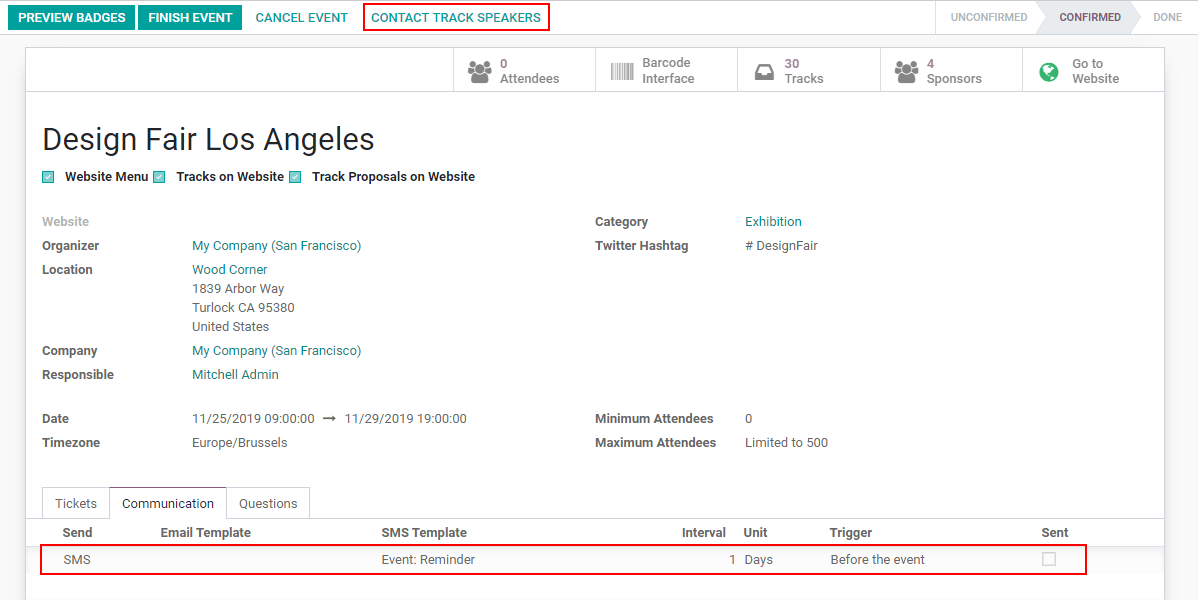
Task: Check the Sent checkbox in SMS row
Action: (x=1048, y=559)
